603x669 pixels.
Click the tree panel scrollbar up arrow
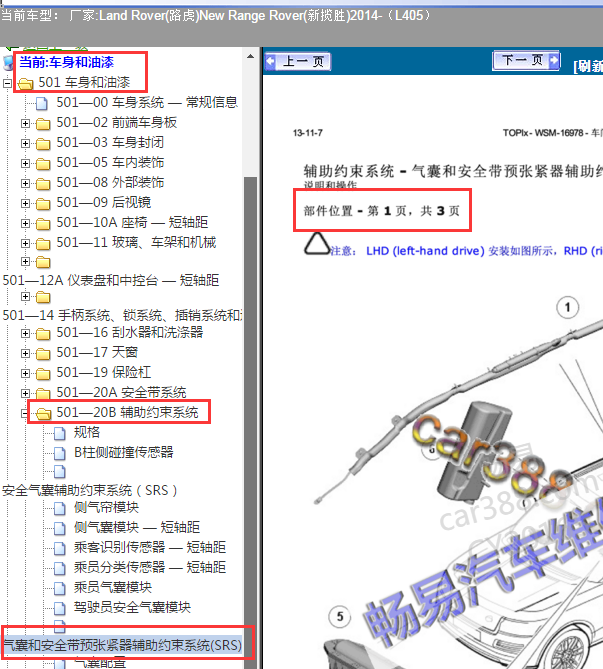pos(251,56)
